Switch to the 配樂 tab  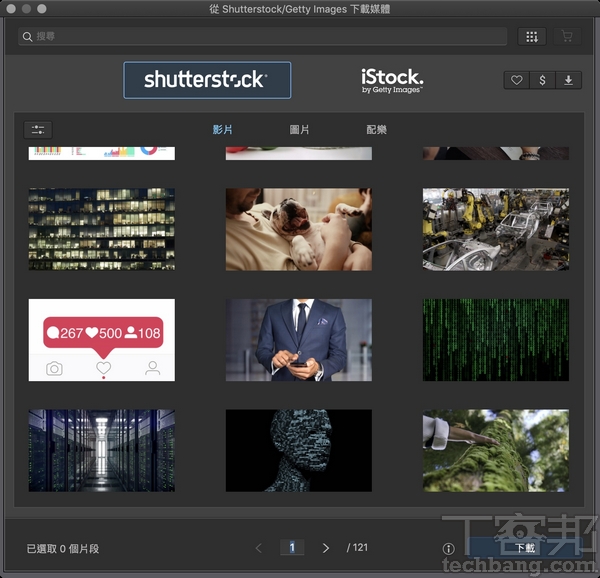point(377,130)
